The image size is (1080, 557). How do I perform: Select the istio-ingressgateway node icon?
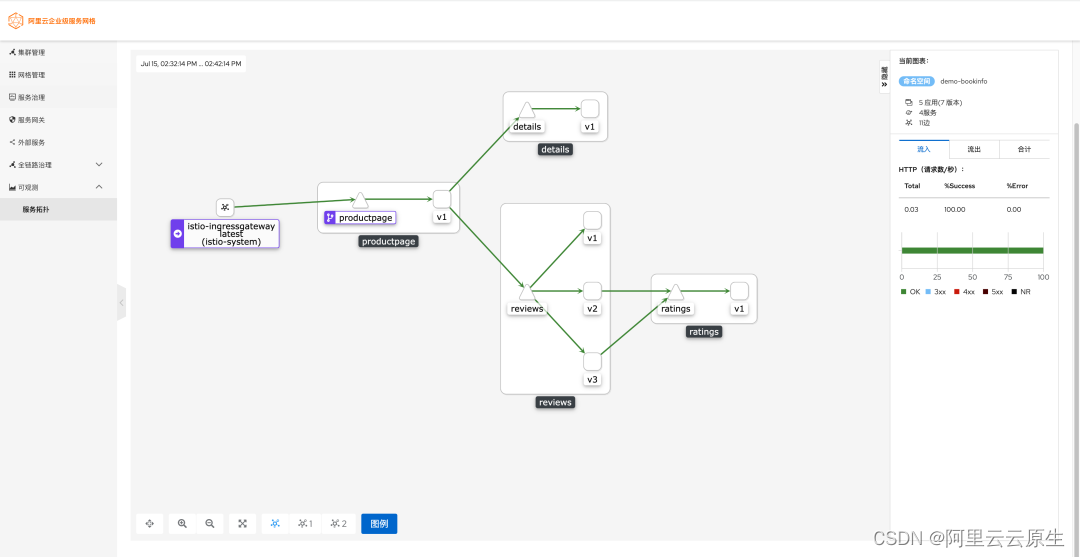[225, 207]
